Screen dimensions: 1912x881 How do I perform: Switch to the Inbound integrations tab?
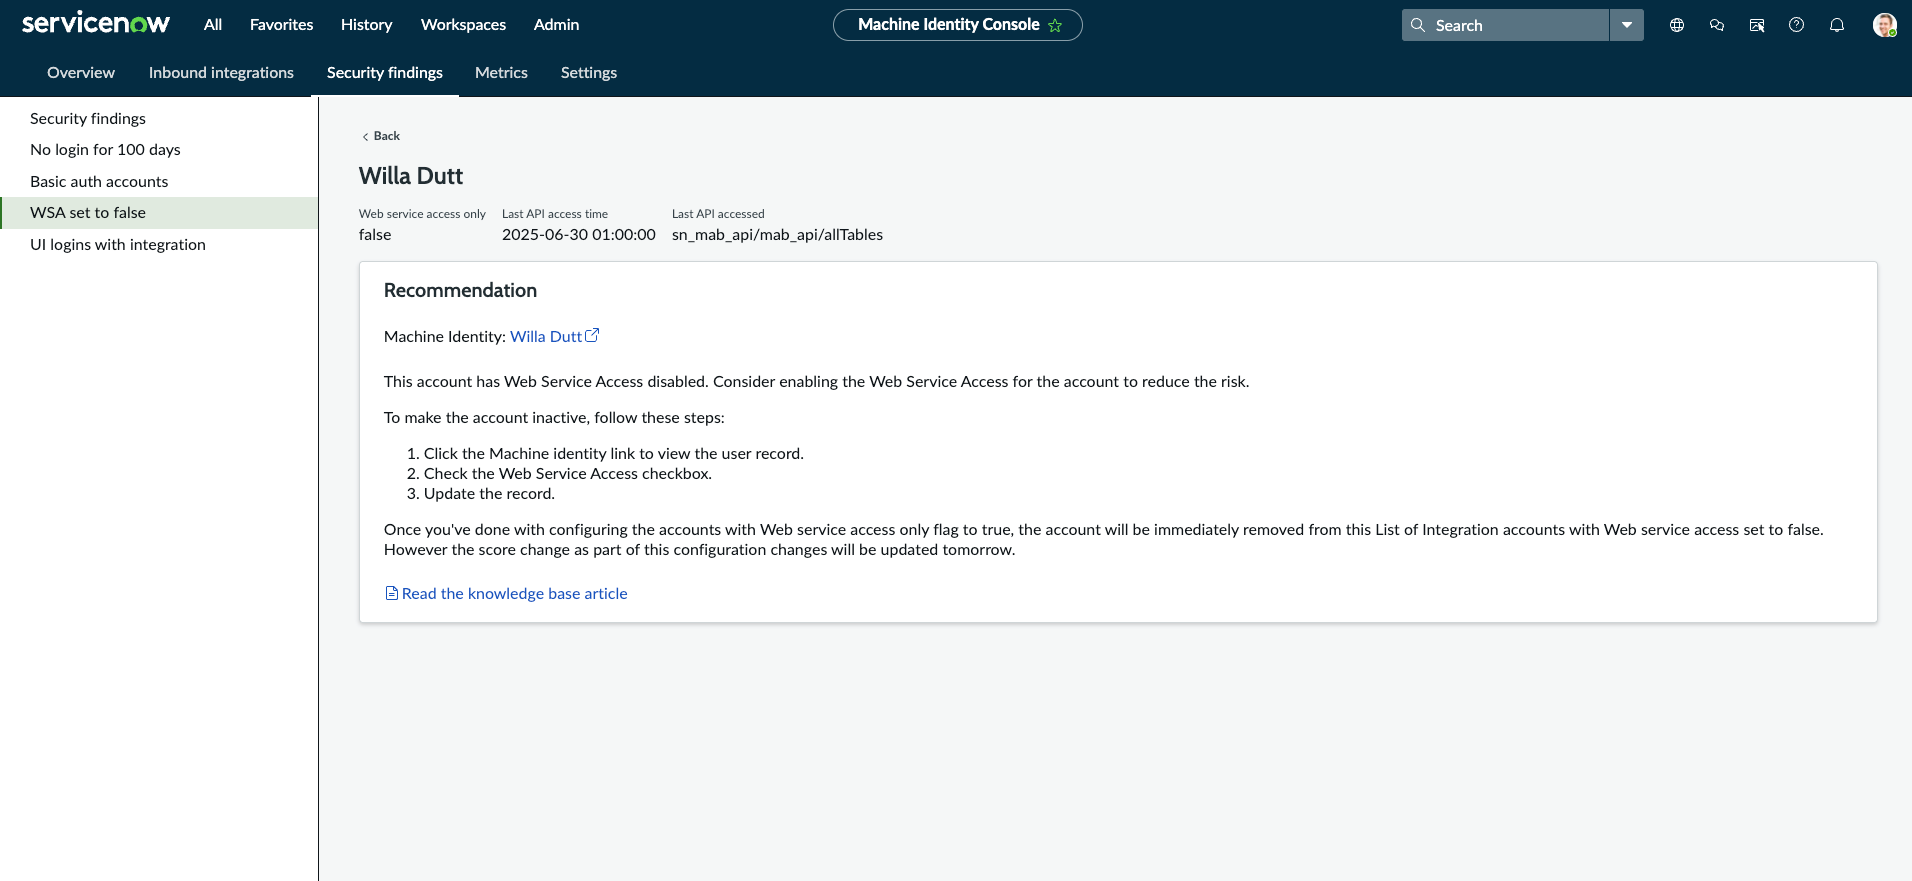[221, 72]
